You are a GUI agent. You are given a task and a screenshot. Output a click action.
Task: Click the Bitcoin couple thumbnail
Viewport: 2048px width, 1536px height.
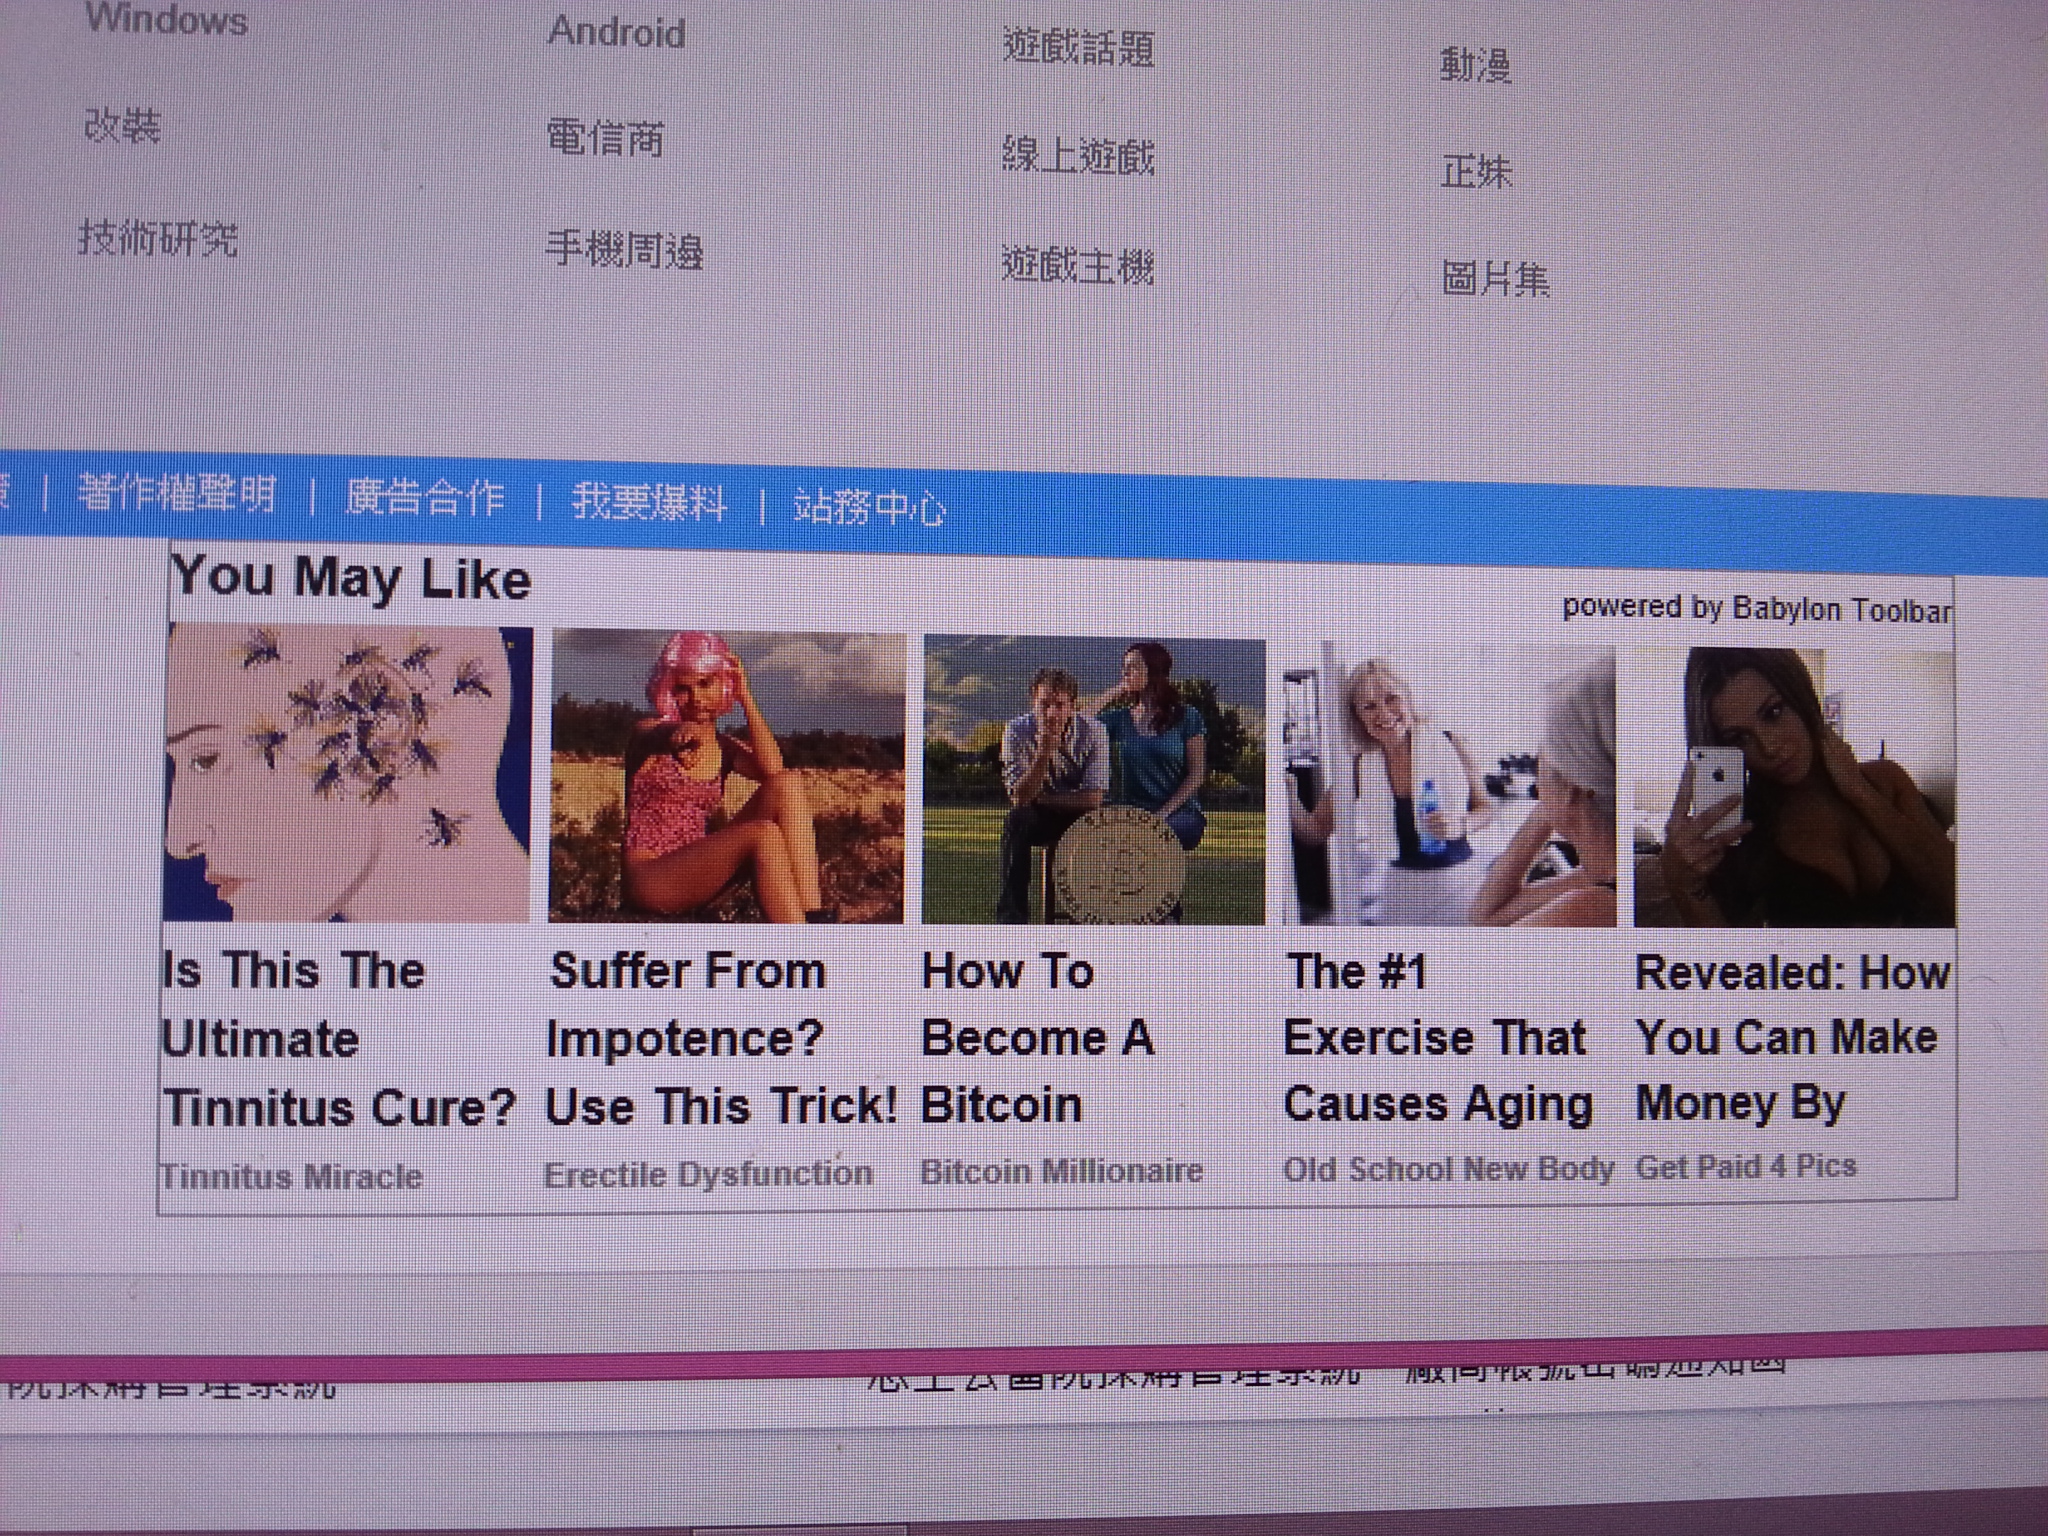[x=1094, y=780]
